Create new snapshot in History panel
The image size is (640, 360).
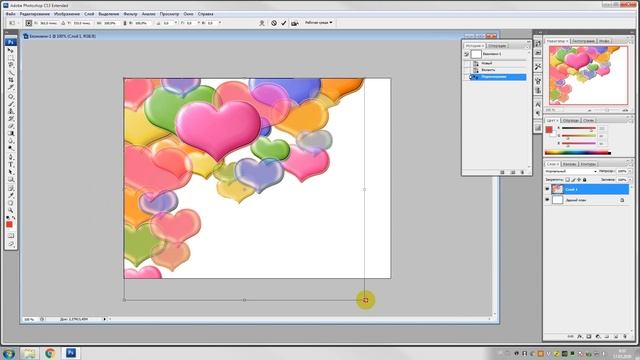(x=513, y=172)
